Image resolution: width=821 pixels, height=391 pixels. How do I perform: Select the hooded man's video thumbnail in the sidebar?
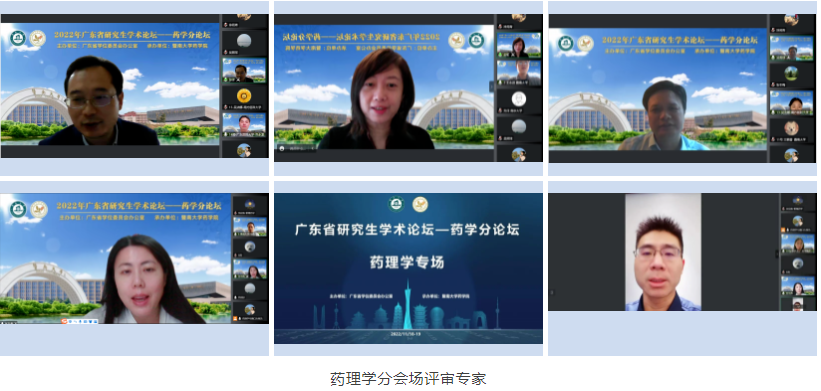coord(518,73)
